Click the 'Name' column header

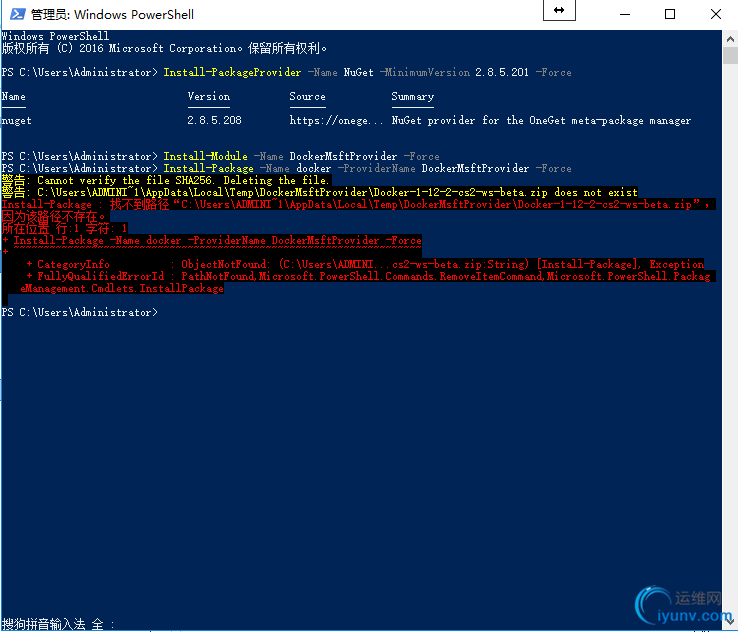(14, 96)
